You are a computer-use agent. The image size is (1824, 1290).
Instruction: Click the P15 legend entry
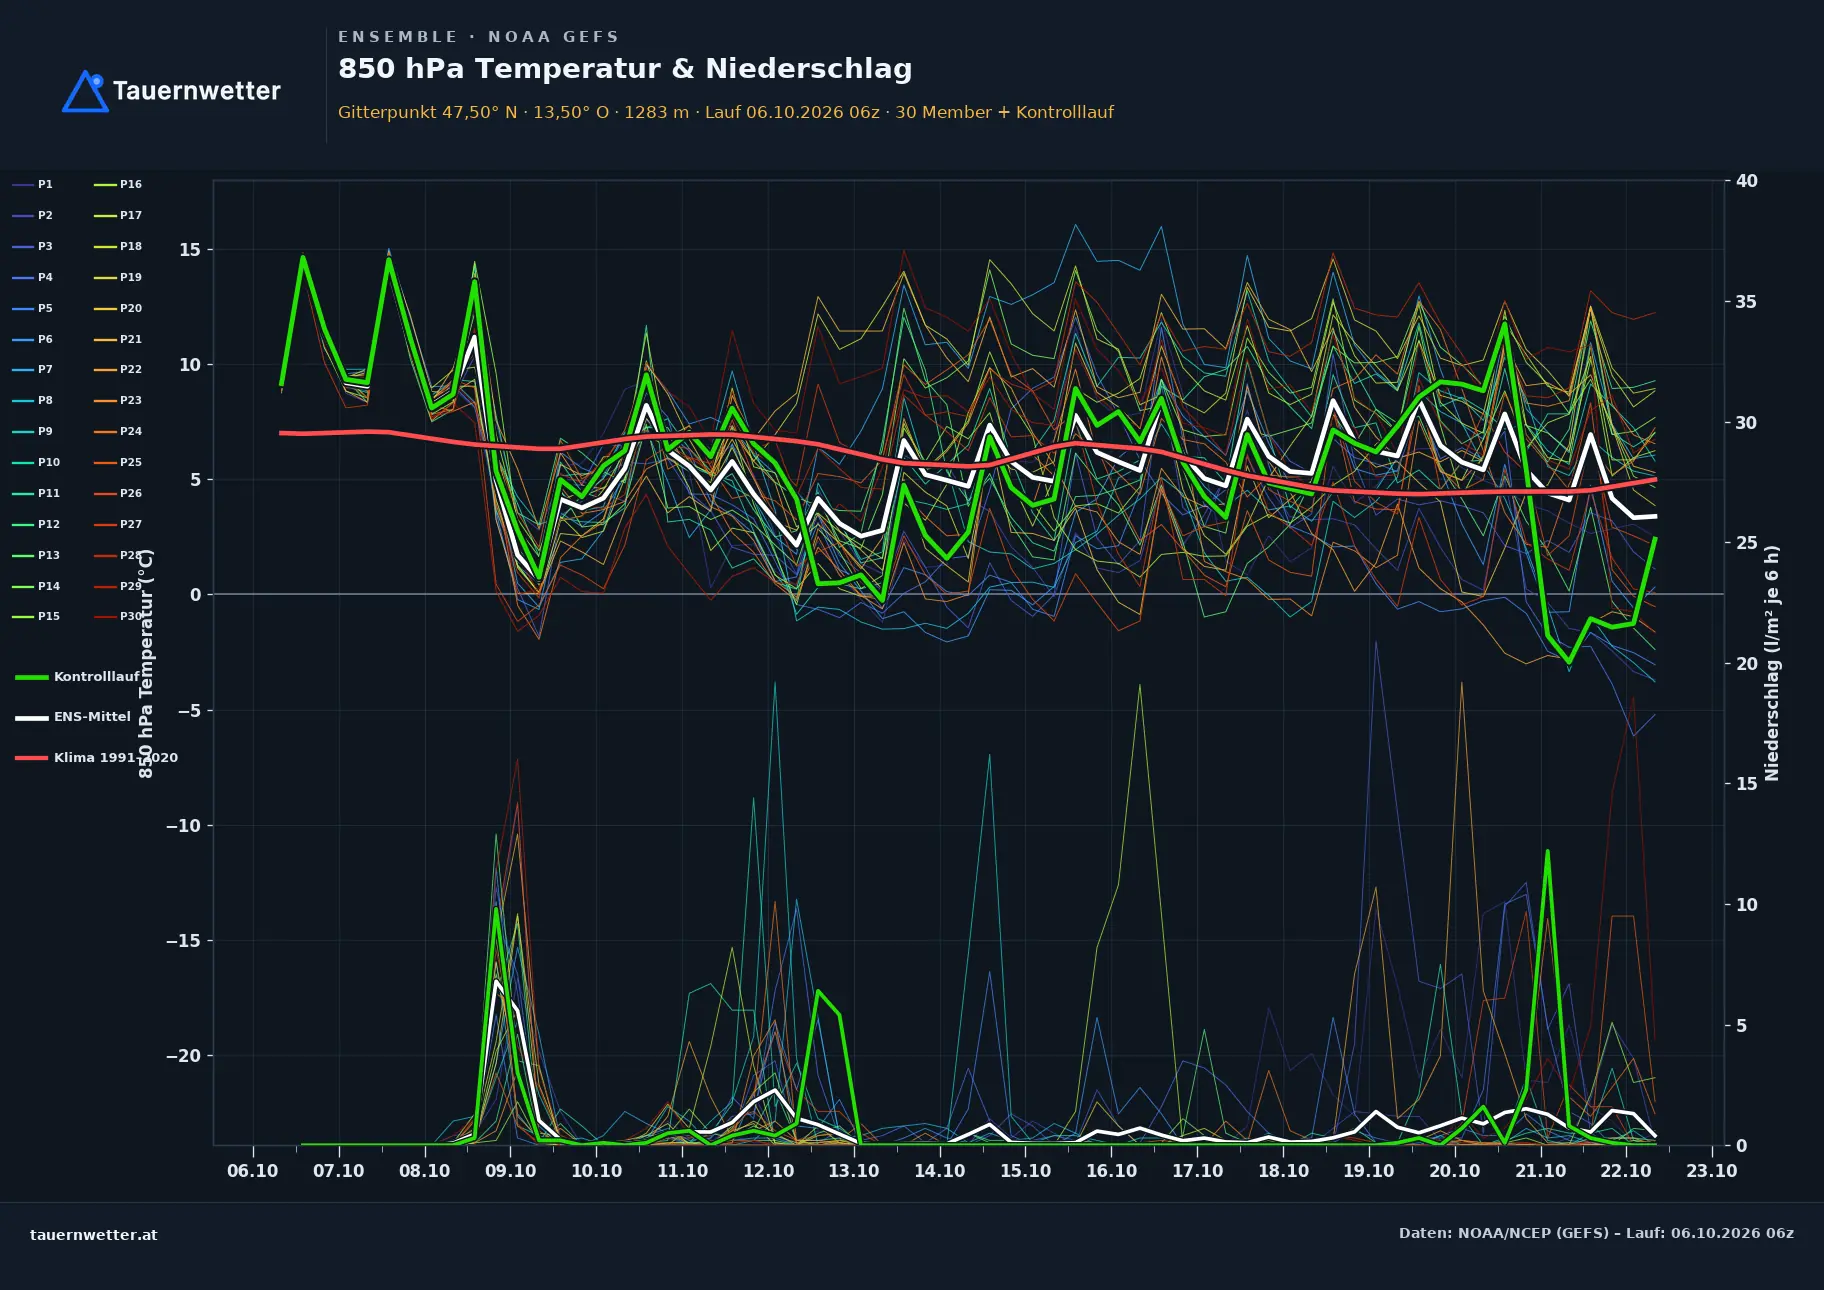tap(36, 616)
